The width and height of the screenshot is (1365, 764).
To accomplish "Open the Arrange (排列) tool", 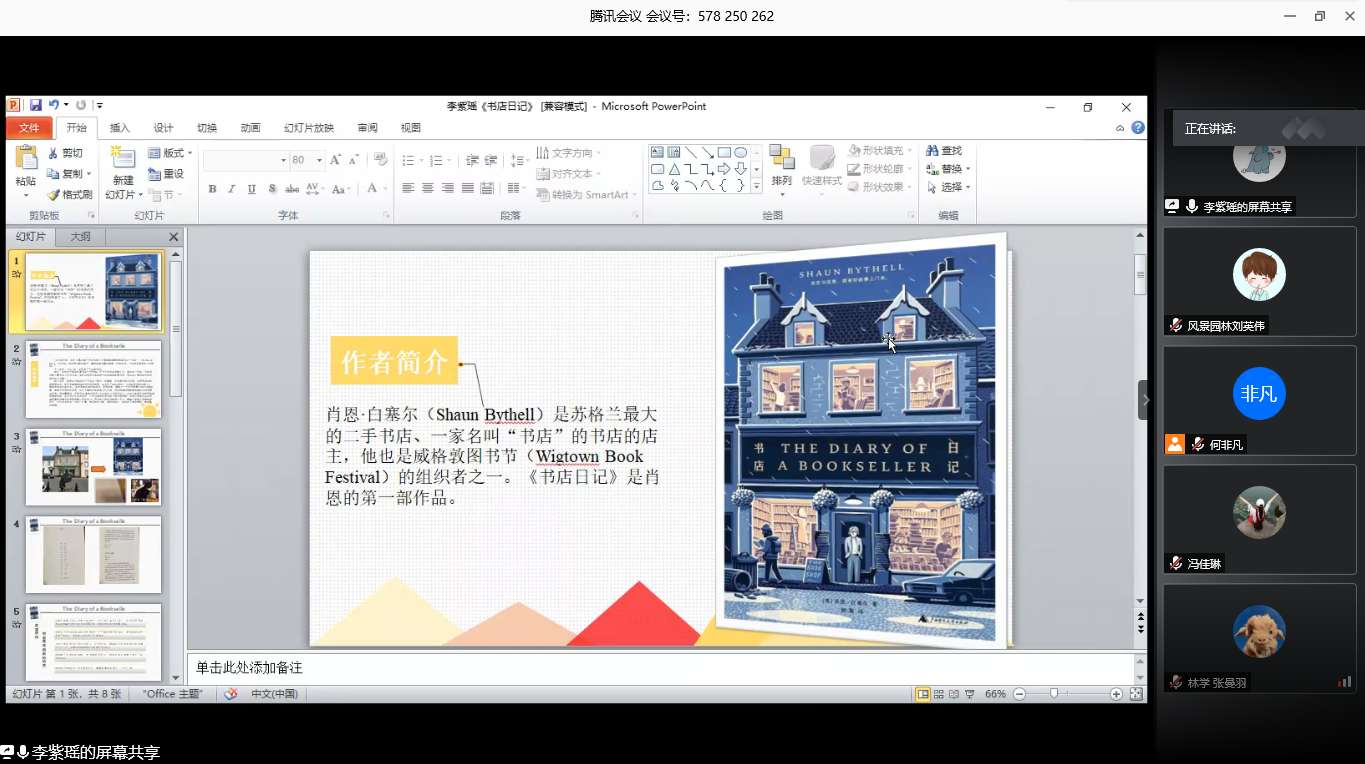I will coord(781,166).
